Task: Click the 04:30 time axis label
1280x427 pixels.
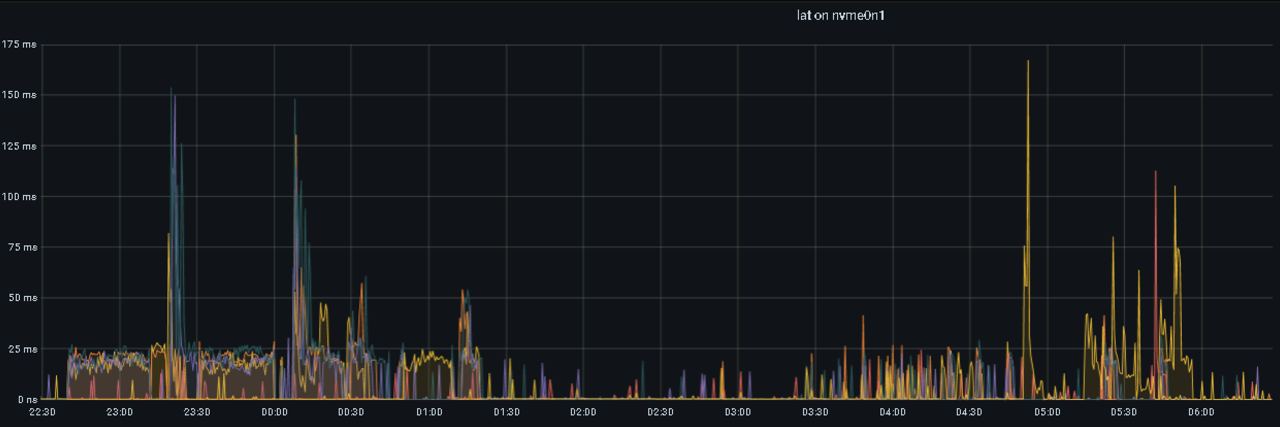Action: [x=969, y=412]
